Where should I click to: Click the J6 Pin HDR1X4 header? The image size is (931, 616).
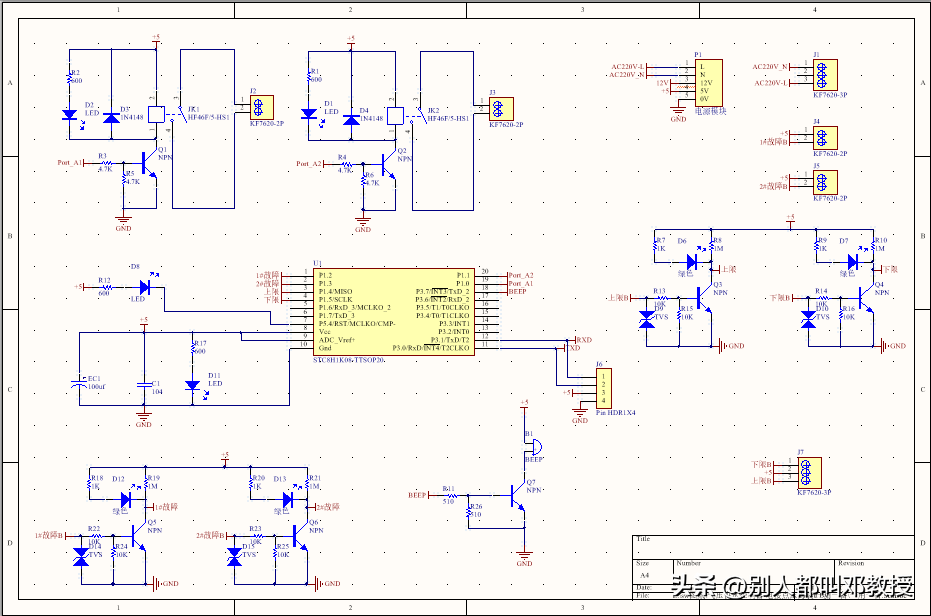pyautogui.click(x=604, y=388)
